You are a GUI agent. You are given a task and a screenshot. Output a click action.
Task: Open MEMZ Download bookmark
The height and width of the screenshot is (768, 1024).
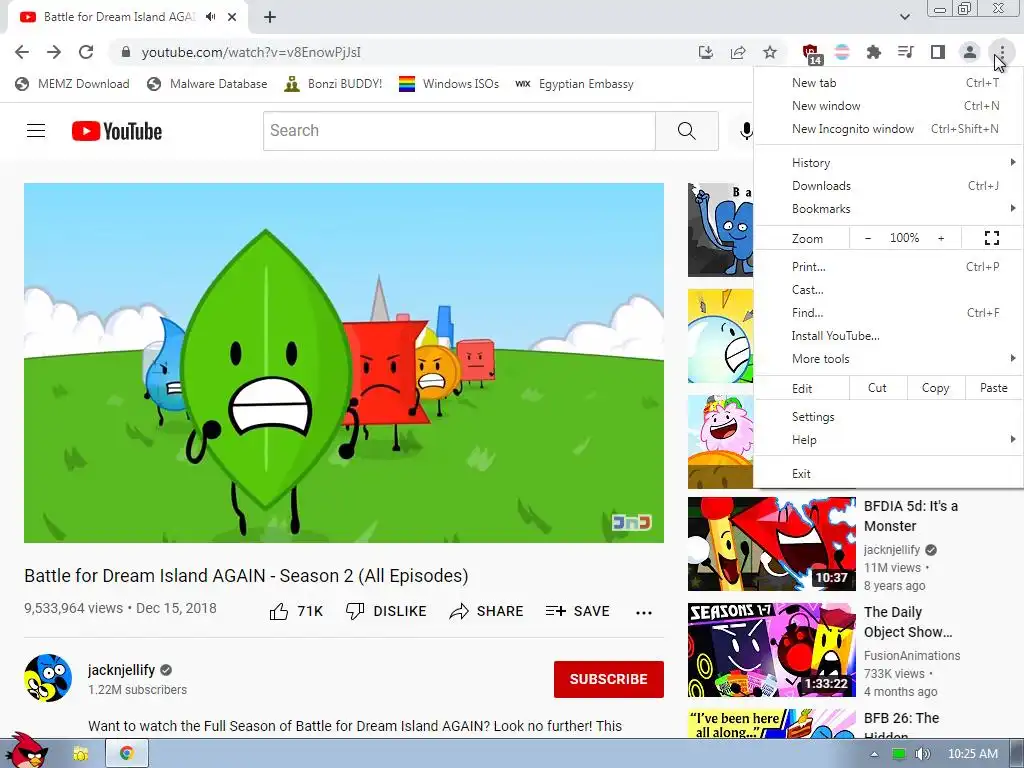click(x=72, y=84)
